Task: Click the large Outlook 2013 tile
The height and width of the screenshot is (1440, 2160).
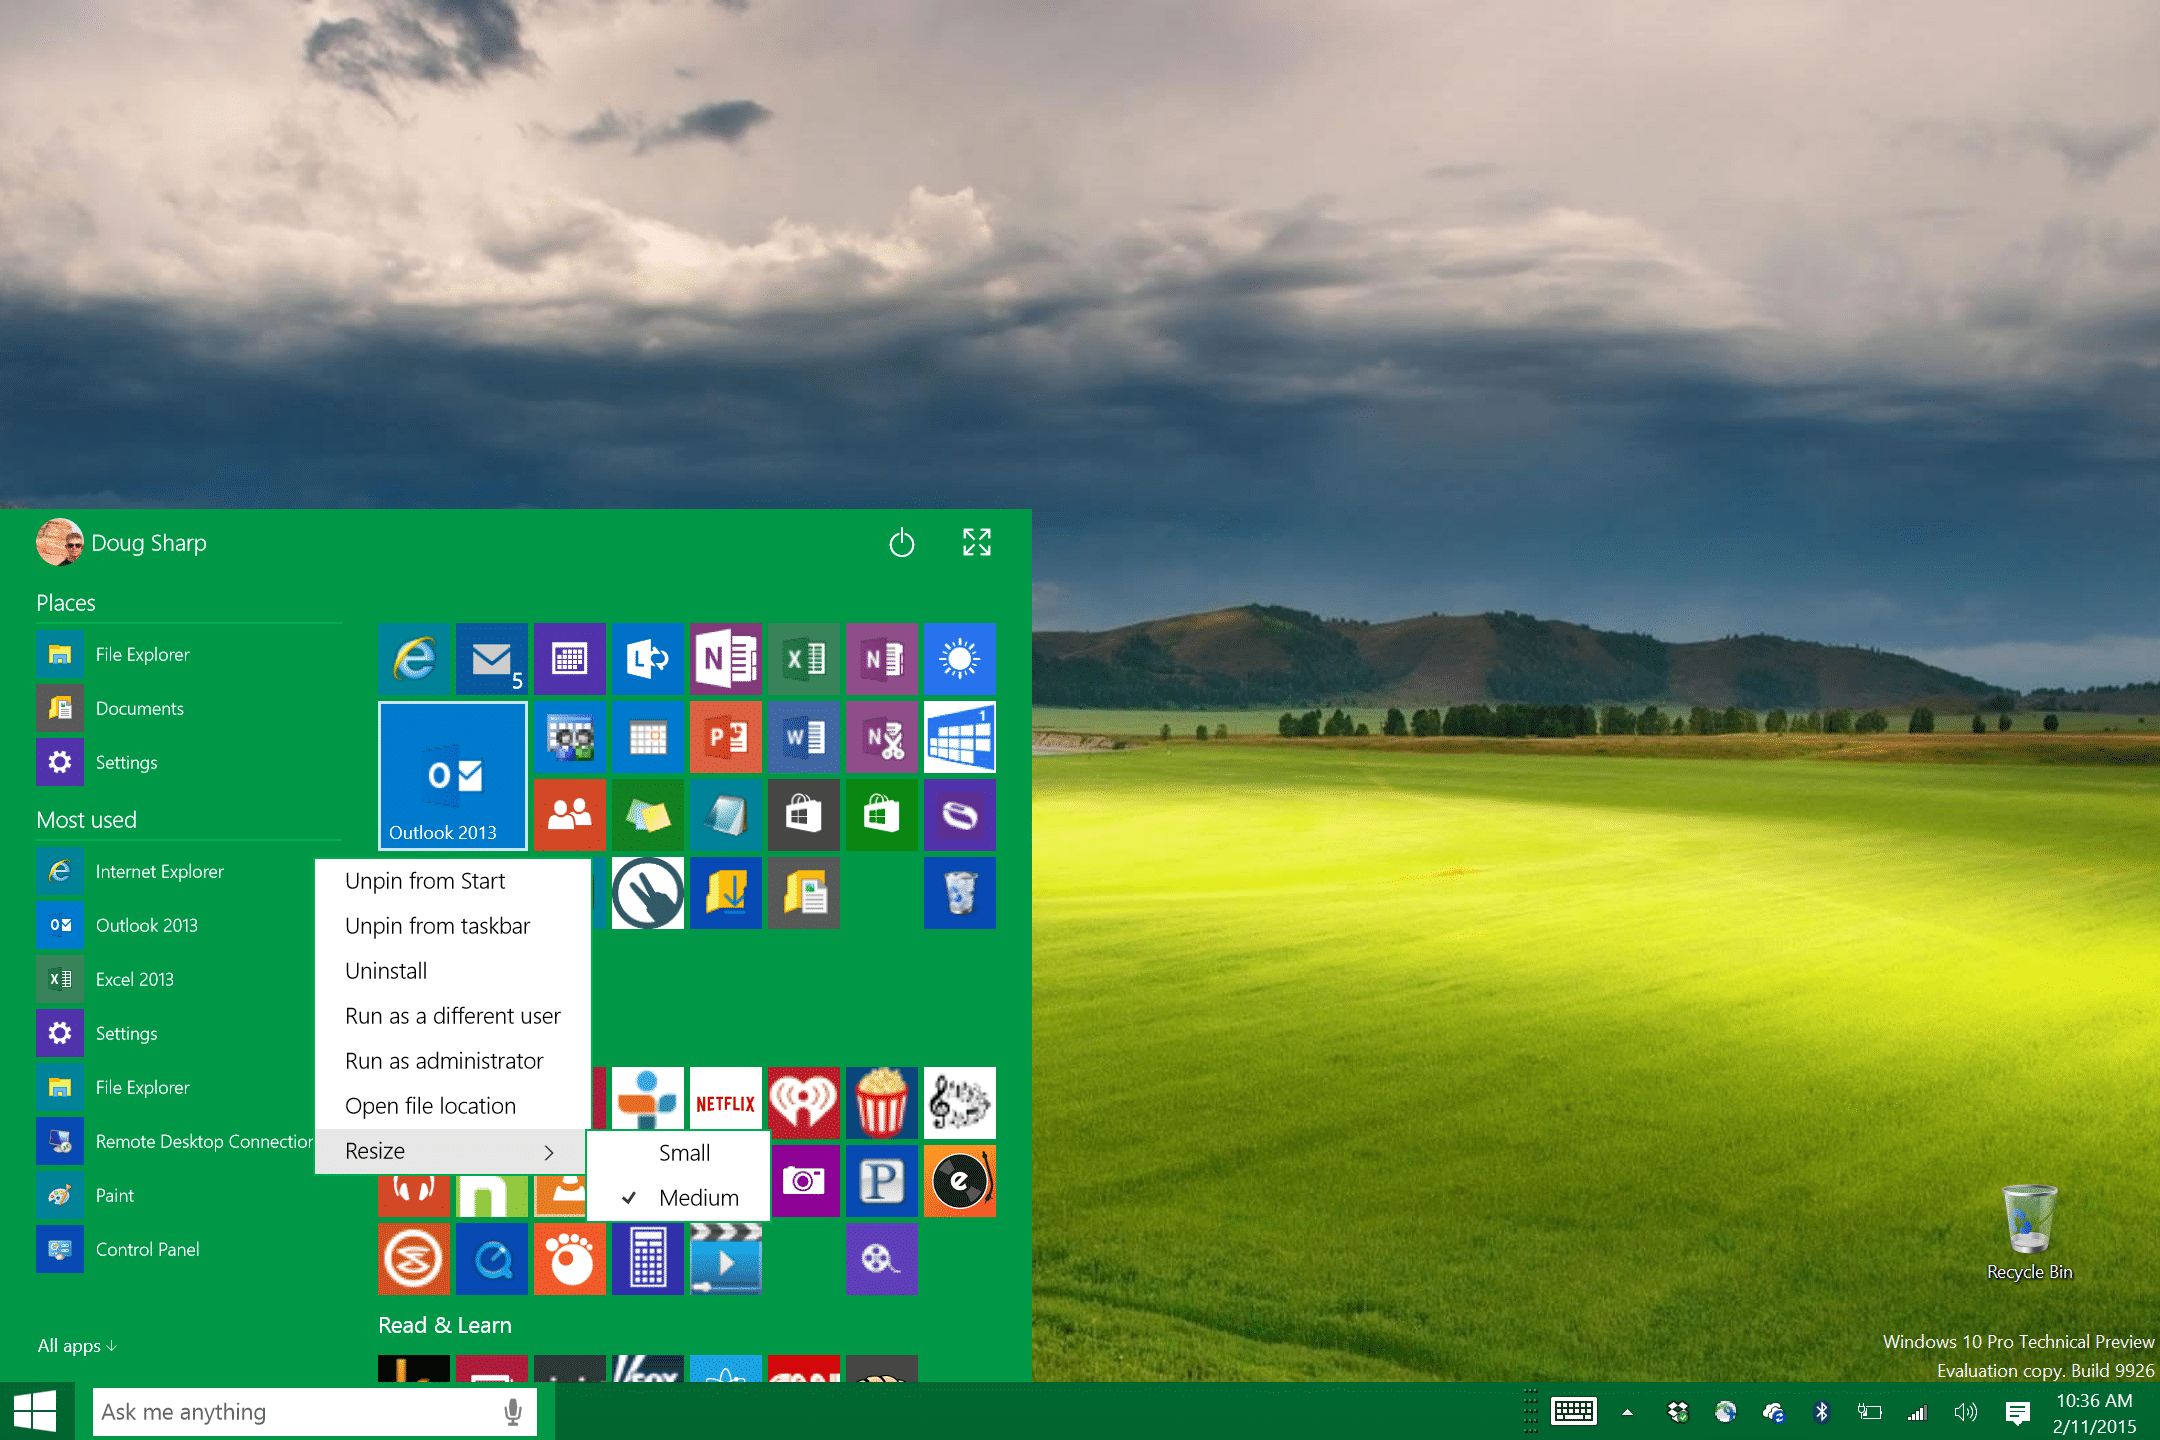Action: click(x=453, y=776)
